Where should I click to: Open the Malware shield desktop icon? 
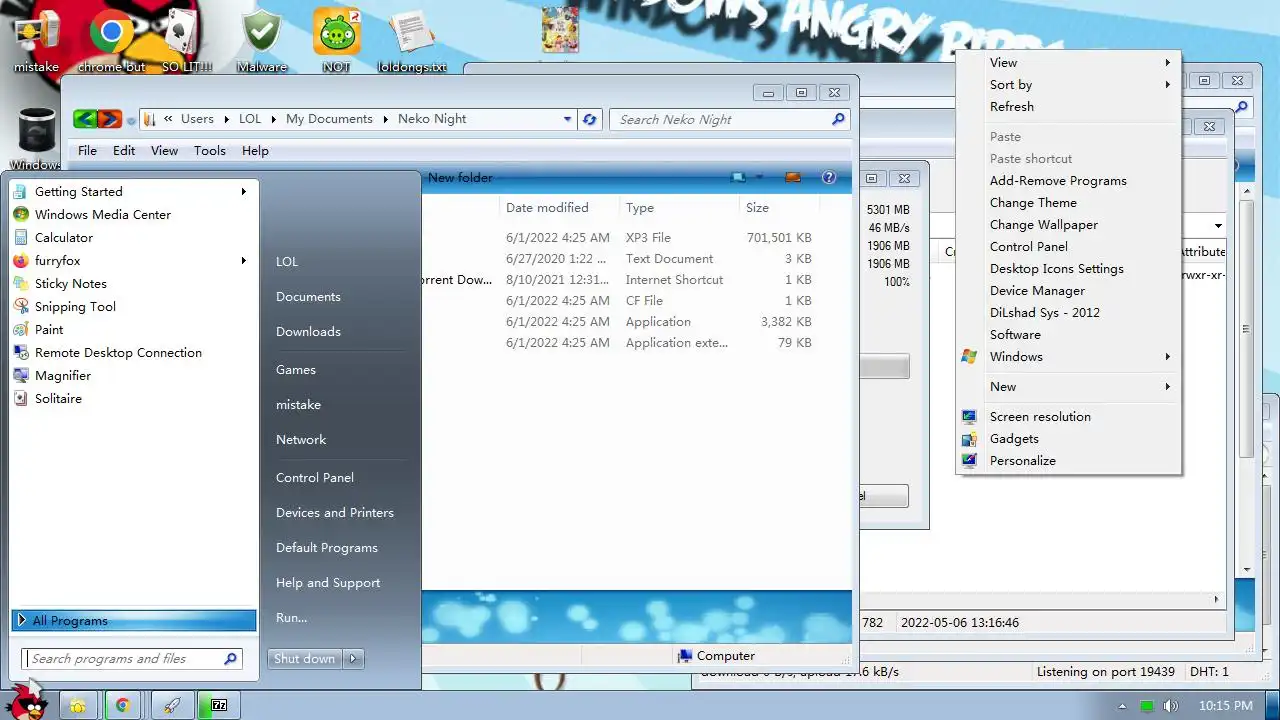(262, 40)
